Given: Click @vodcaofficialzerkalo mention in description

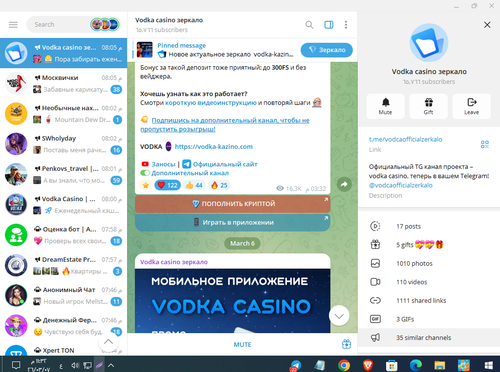Looking at the screenshot, I should click(401, 185).
